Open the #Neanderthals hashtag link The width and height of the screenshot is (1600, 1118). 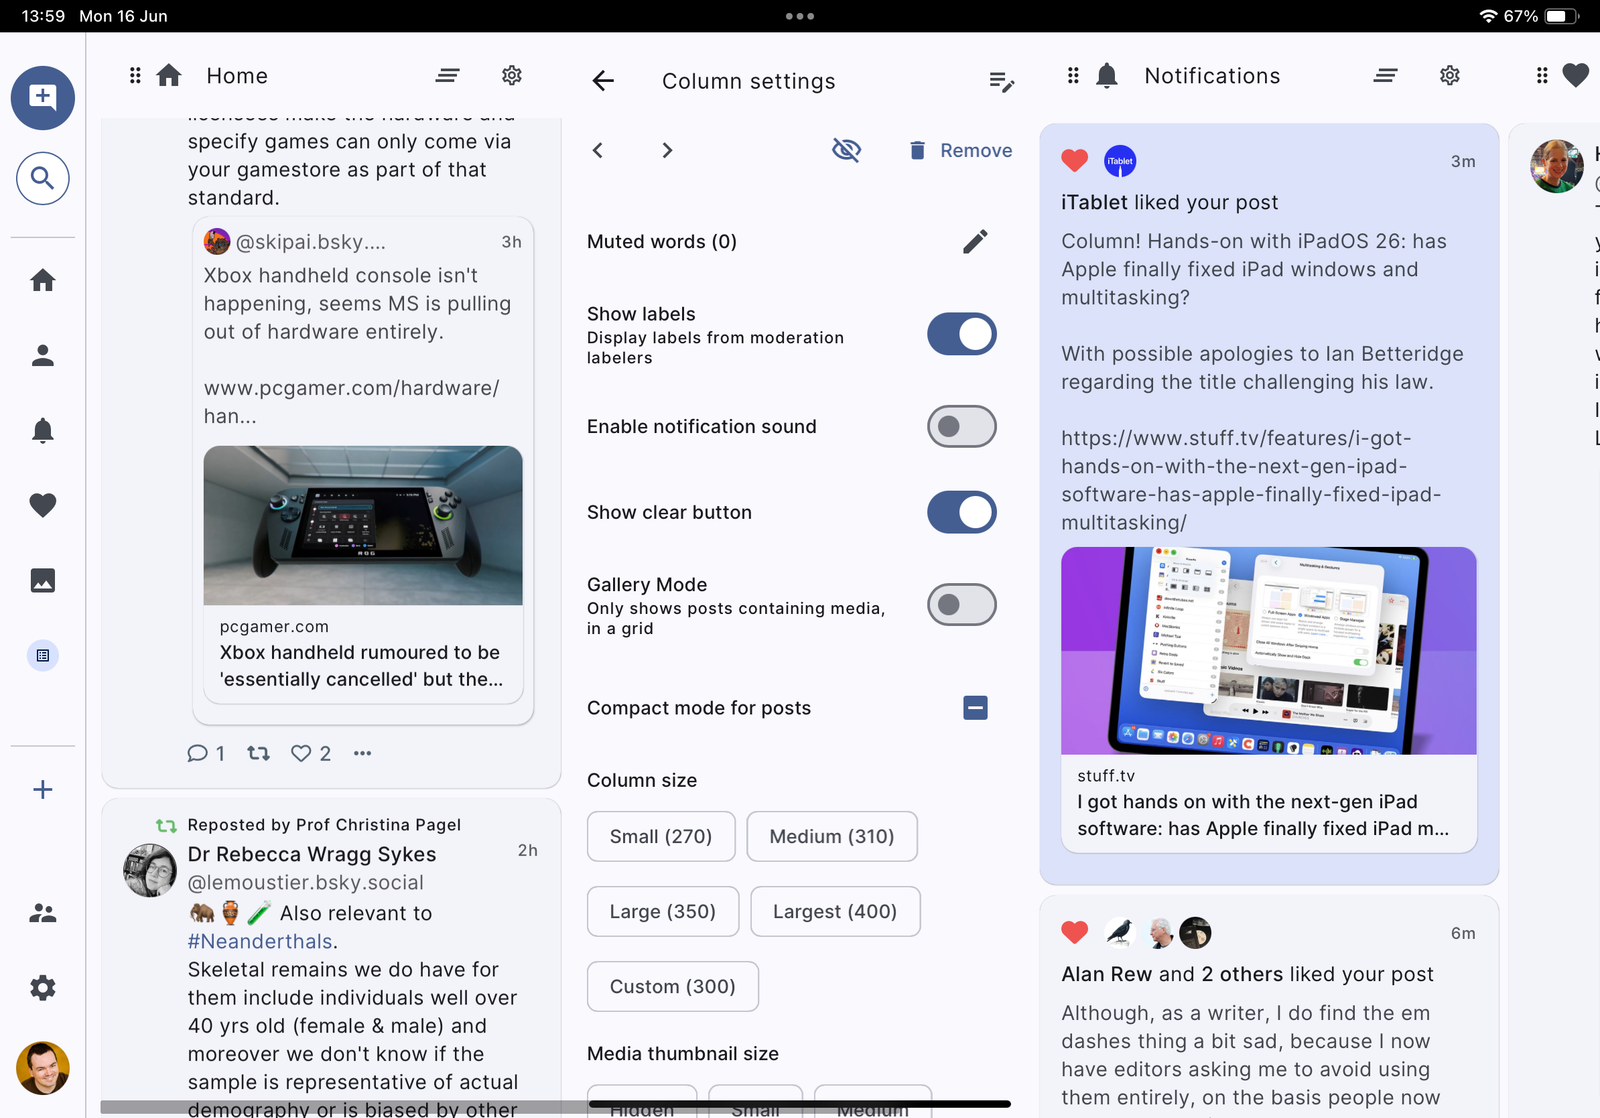(x=260, y=941)
